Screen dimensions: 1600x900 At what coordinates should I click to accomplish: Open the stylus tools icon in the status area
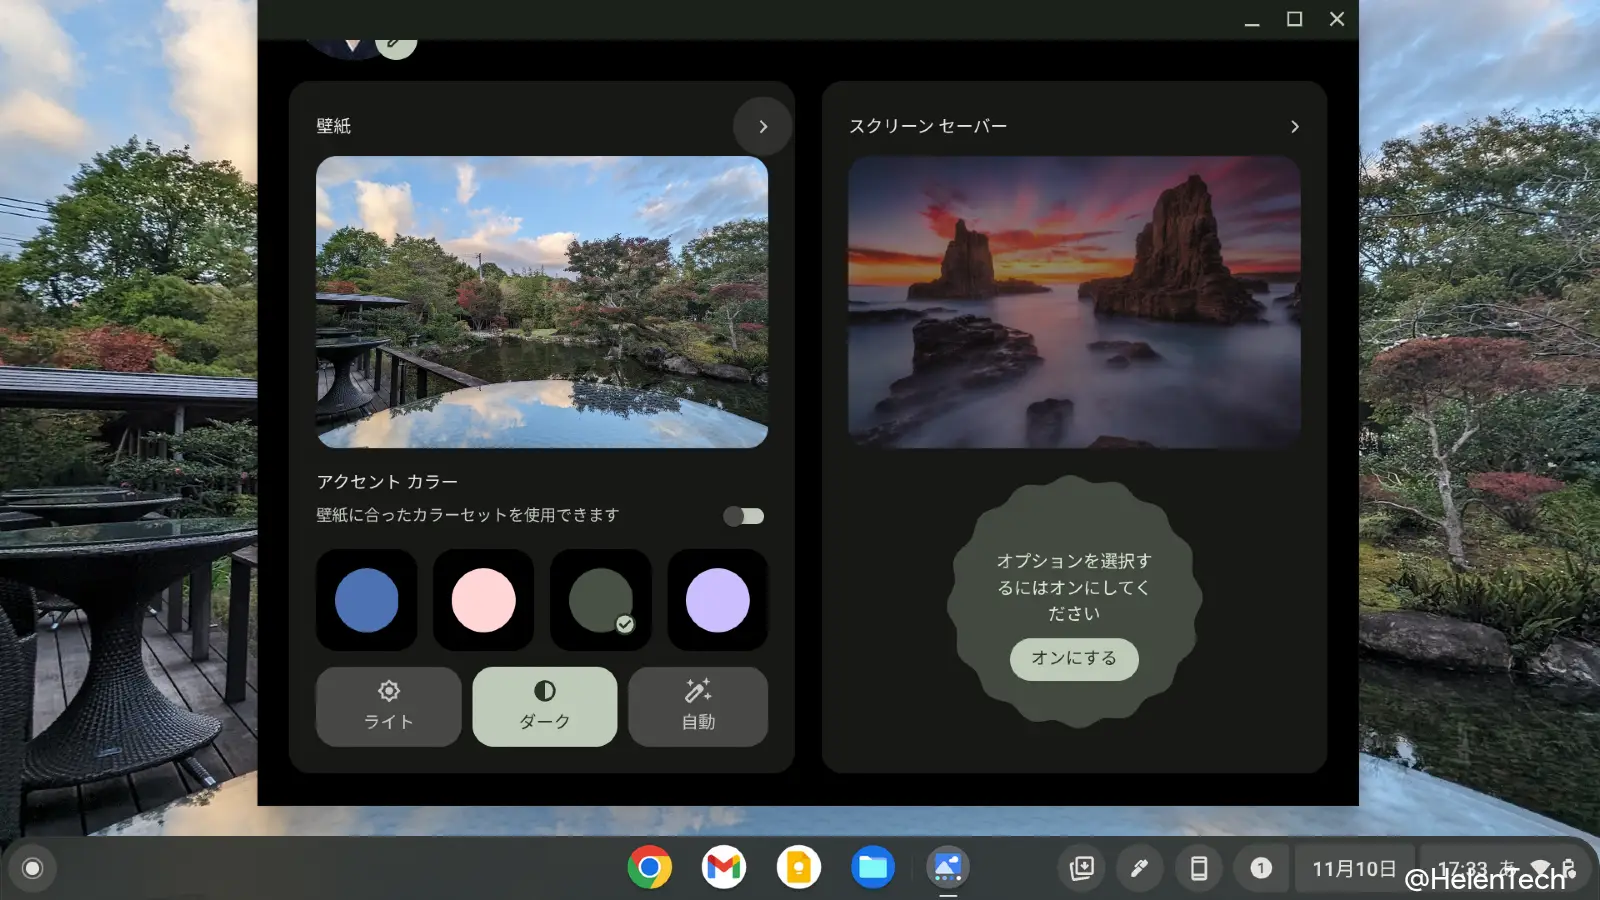pyautogui.click(x=1140, y=868)
